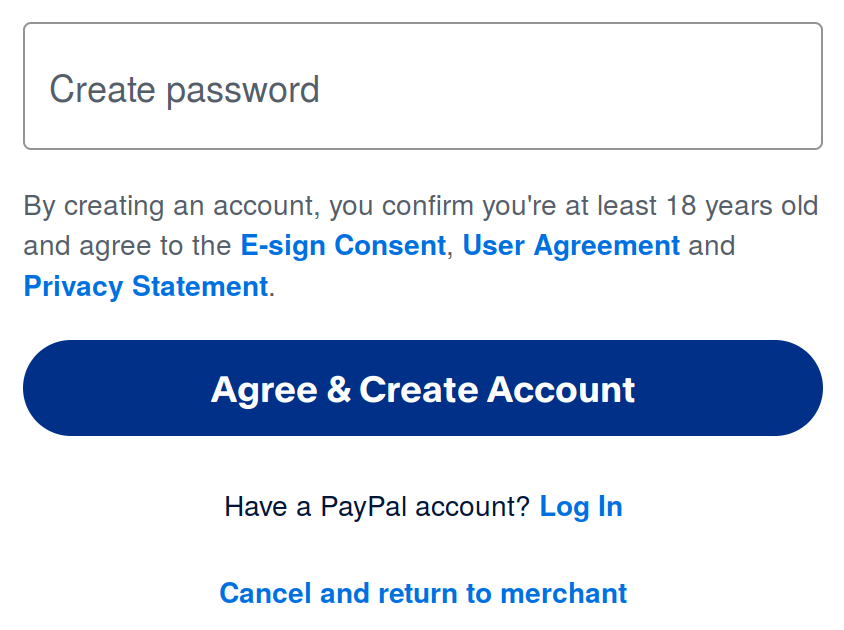Go to Log In for existing account
Image resolution: width=844 pixels, height=630 pixels.
tap(581, 507)
